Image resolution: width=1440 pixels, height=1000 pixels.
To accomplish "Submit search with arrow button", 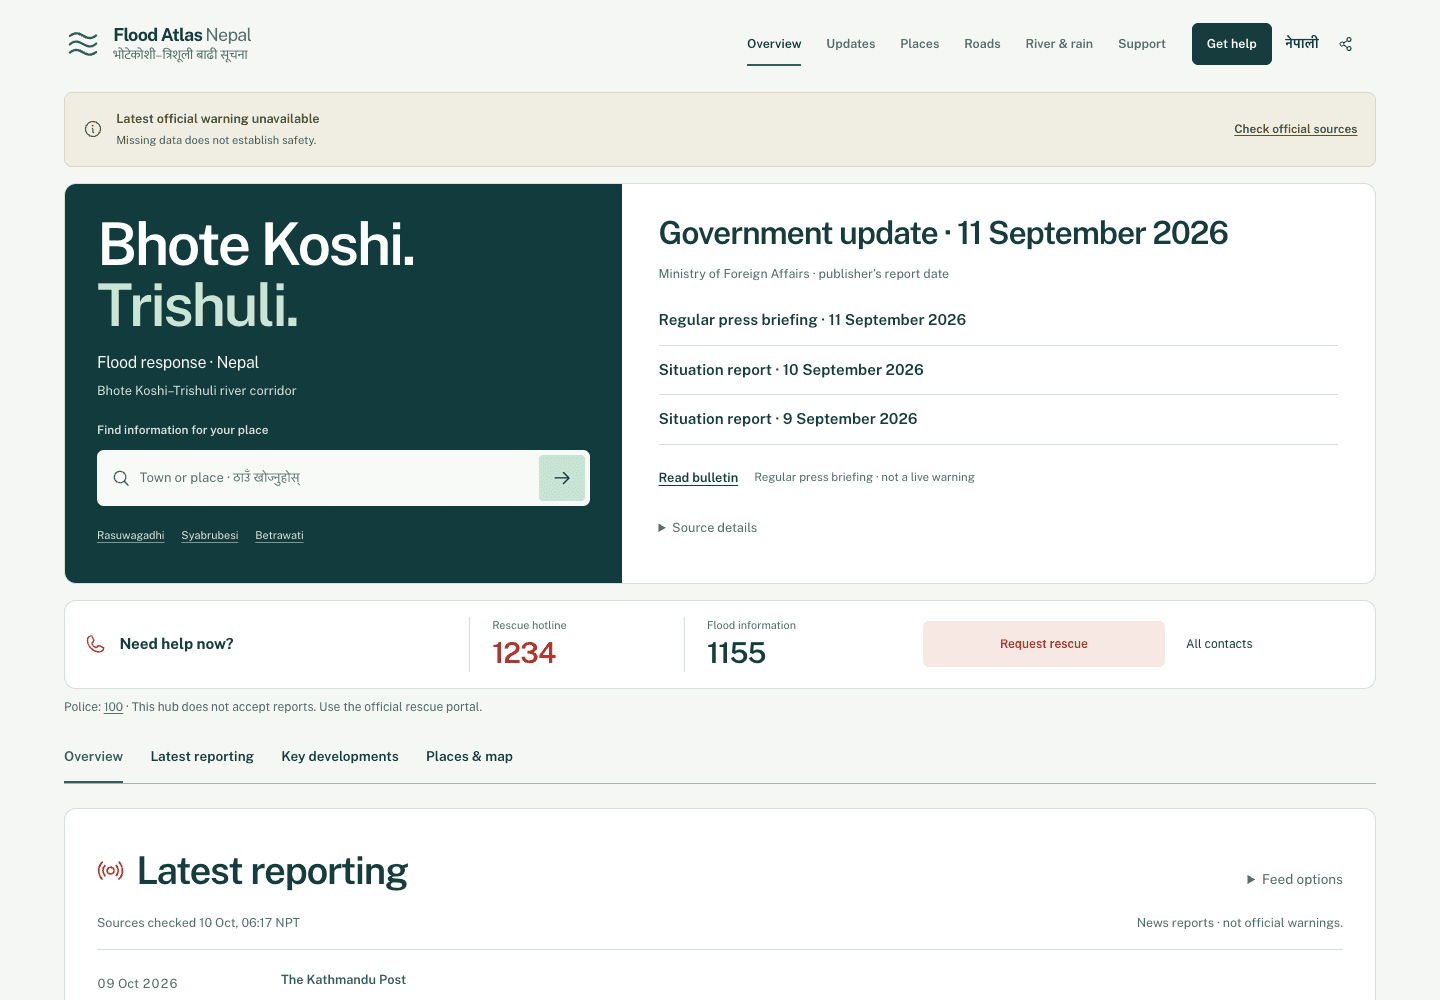I will pyautogui.click(x=562, y=478).
